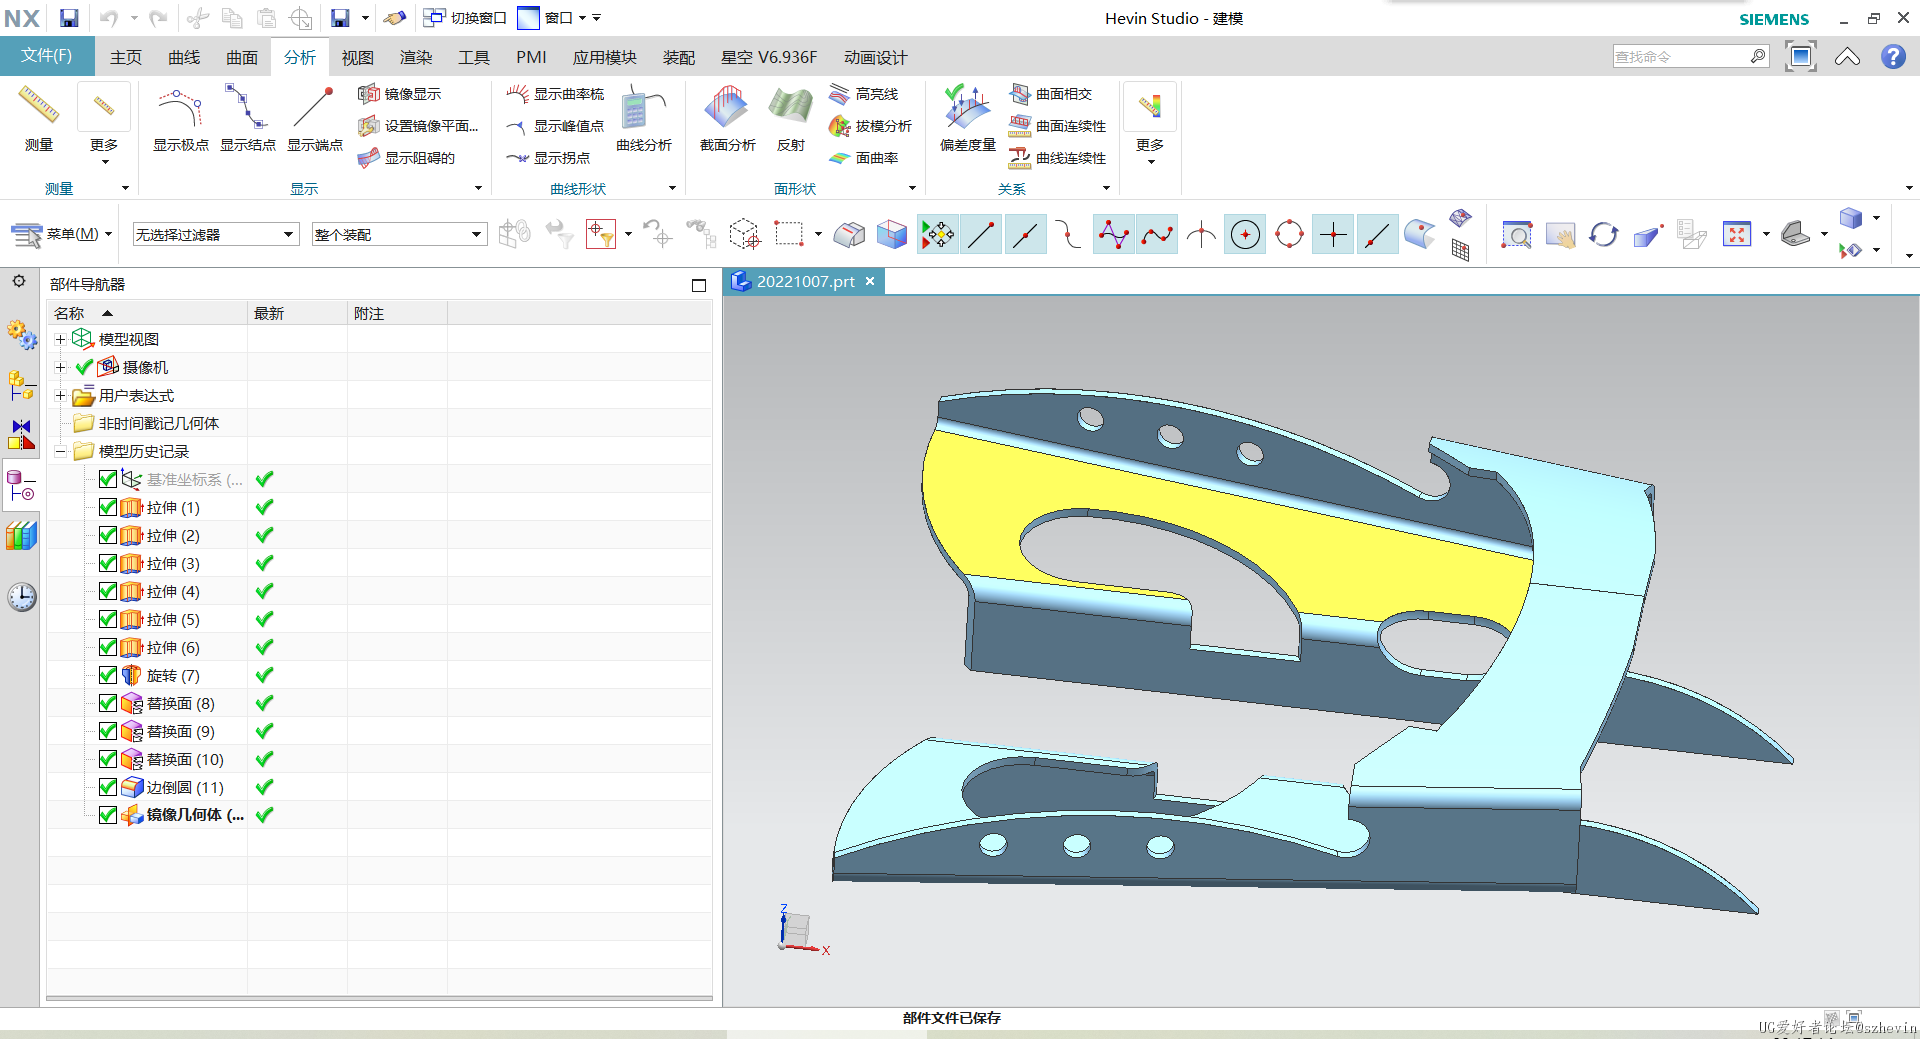Select 镜像显示 mirror display tool
The width and height of the screenshot is (1920, 1039).
pos(400,94)
